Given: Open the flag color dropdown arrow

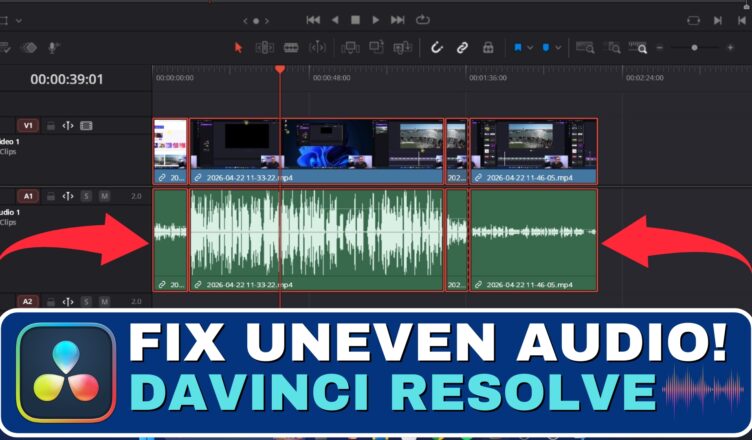Looking at the screenshot, I should (x=530, y=48).
